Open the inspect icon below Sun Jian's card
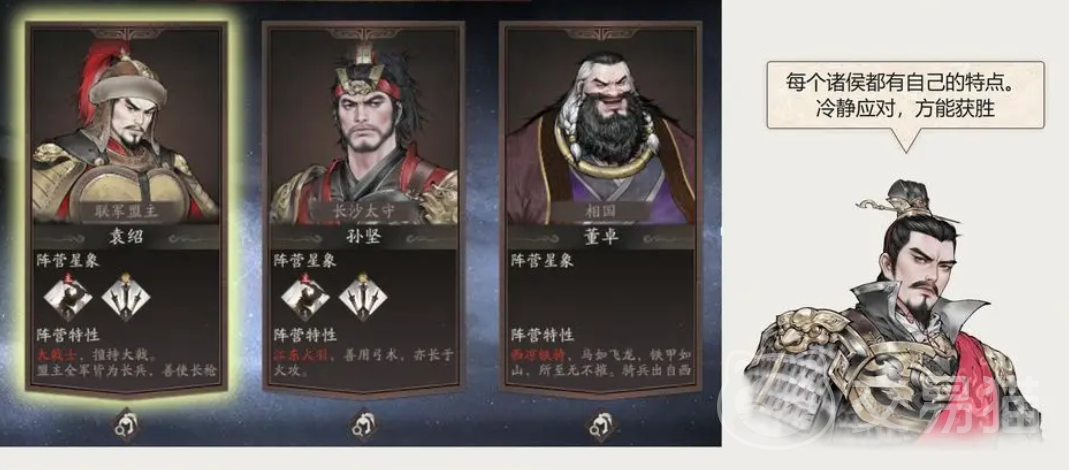This screenshot has height=470, width=1069. (363, 424)
